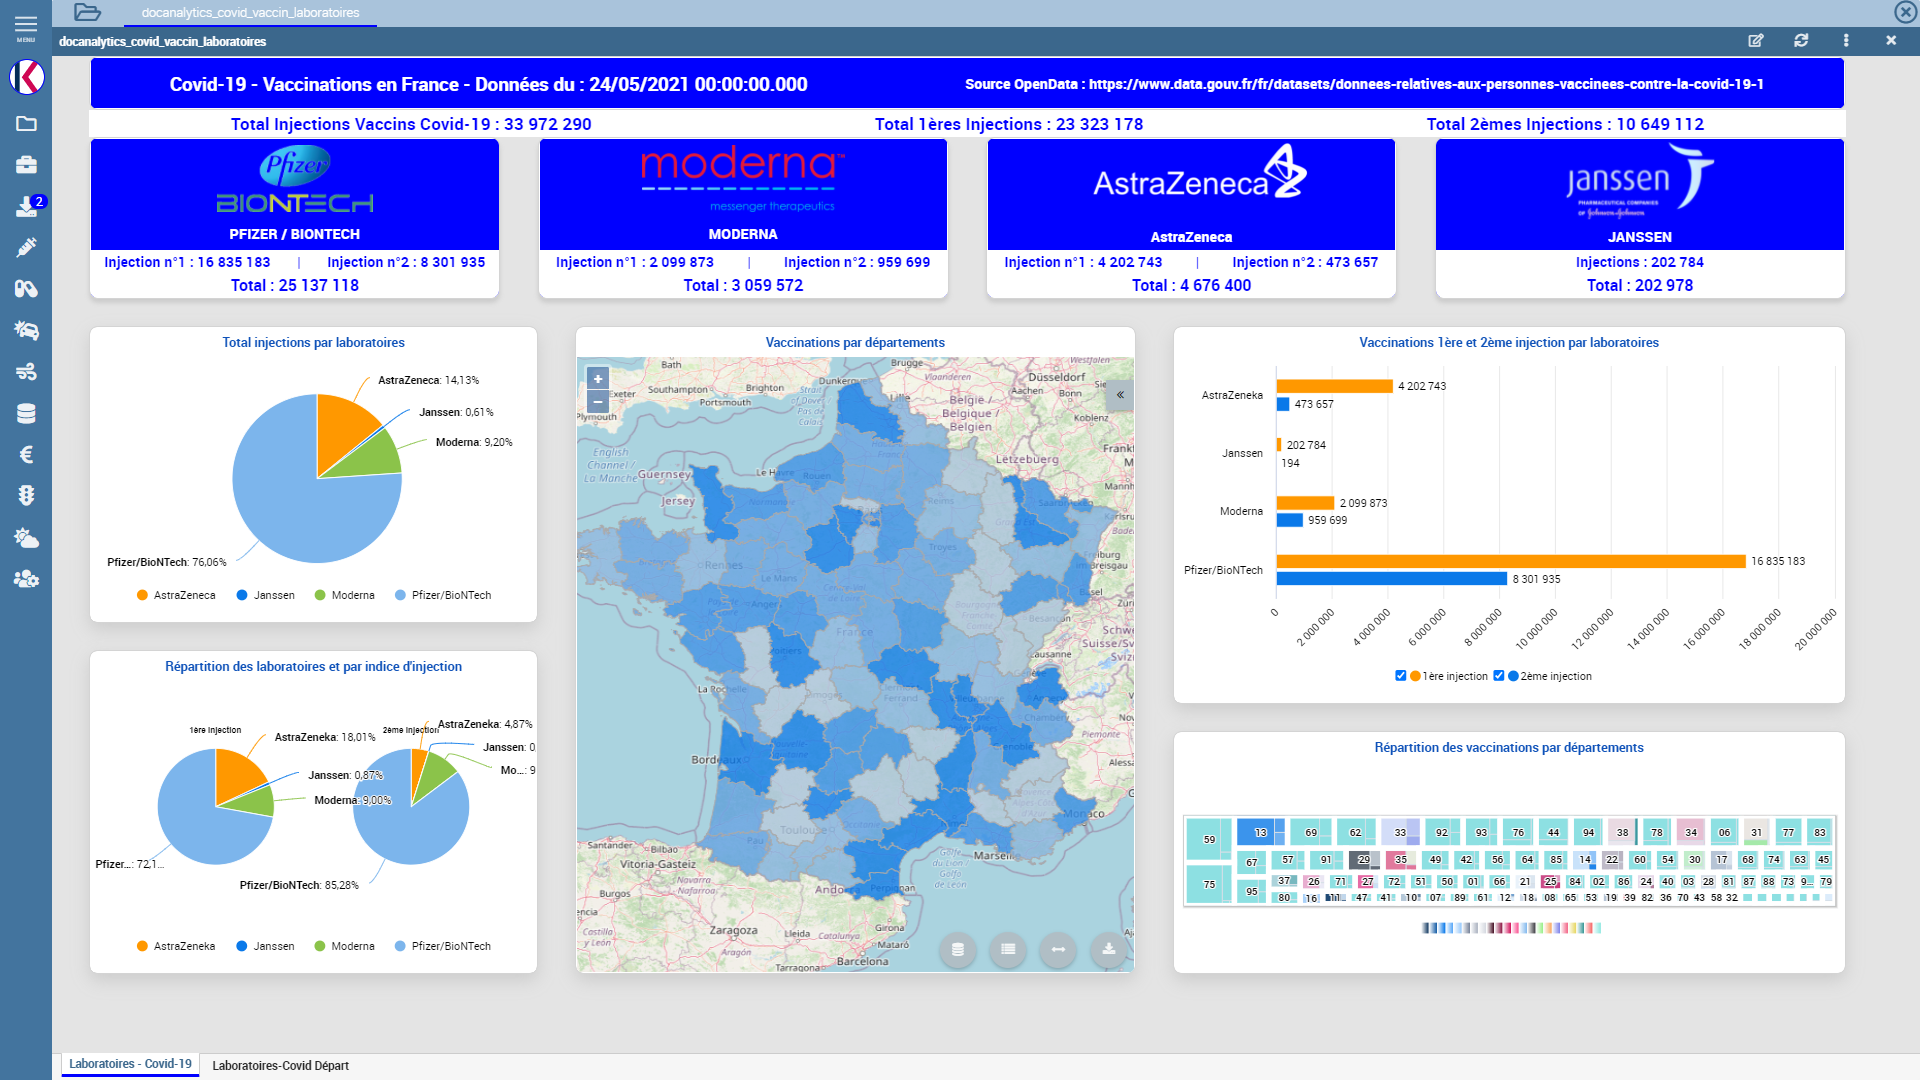Close the dashboard with the header X
Viewport: 1920px width, 1080px height.
pyautogui.click(x=1891, y=41)
